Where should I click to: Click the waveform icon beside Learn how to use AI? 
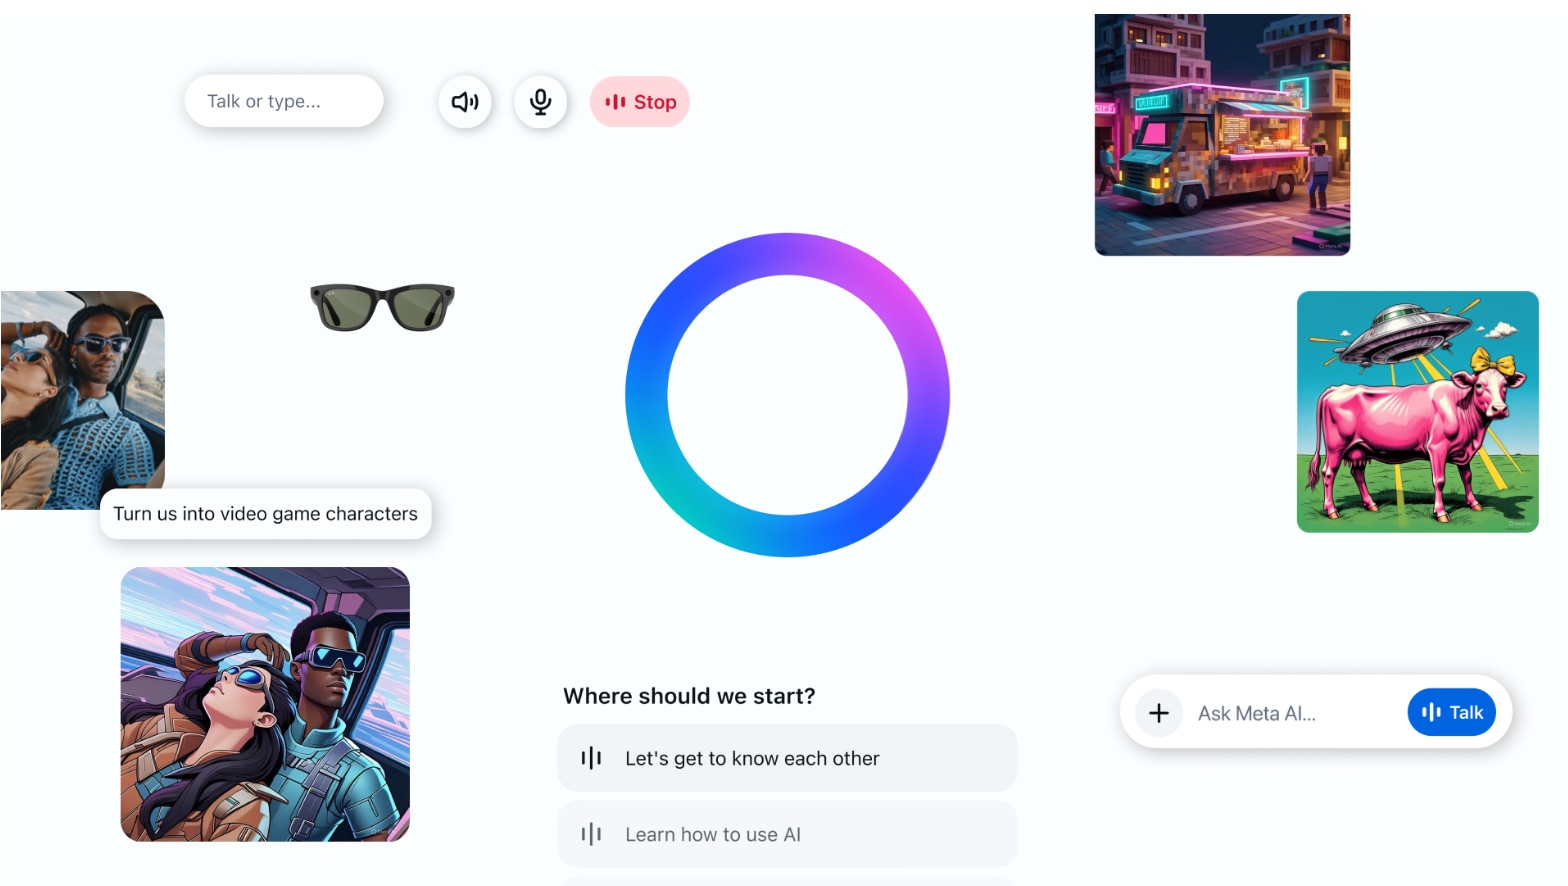[591, 834]
